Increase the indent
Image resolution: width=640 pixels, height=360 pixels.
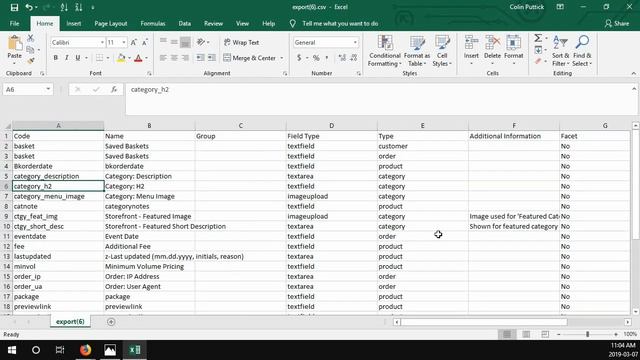tap(211, 58)
